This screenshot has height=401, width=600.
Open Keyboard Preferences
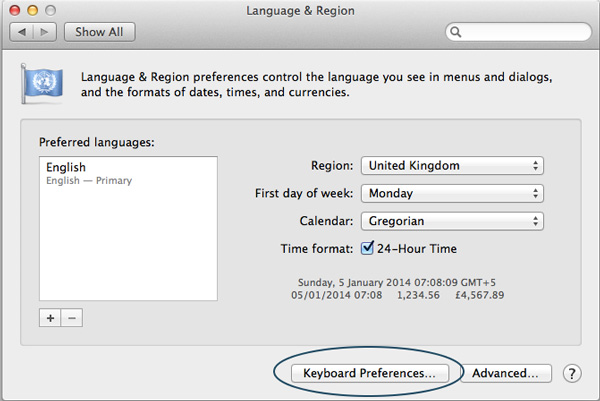click(370, 373)
